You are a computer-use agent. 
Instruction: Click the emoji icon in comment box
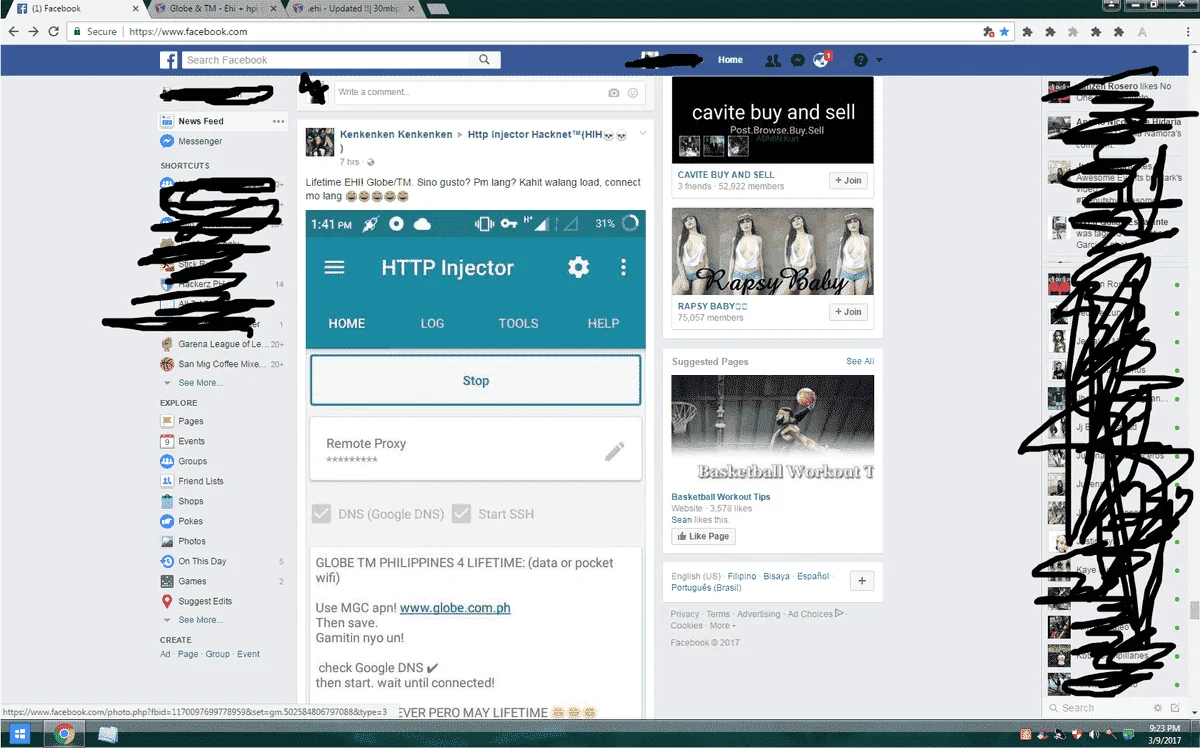632,92
